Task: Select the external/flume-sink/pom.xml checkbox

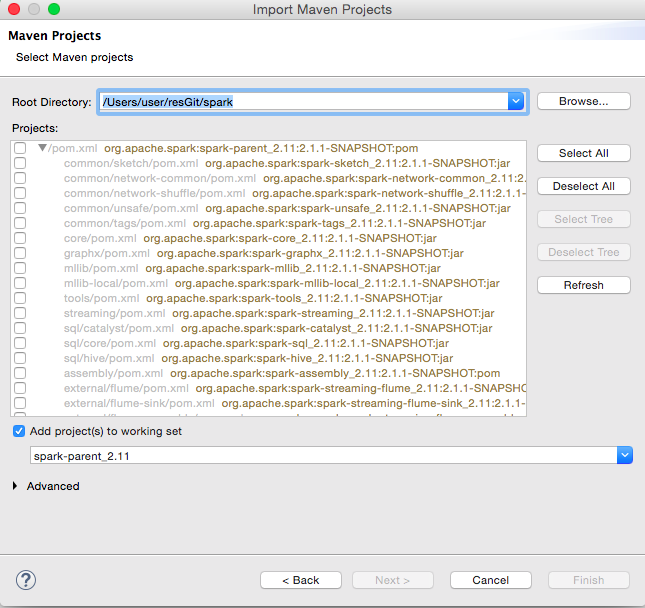Action: click(x=20, y=403)
